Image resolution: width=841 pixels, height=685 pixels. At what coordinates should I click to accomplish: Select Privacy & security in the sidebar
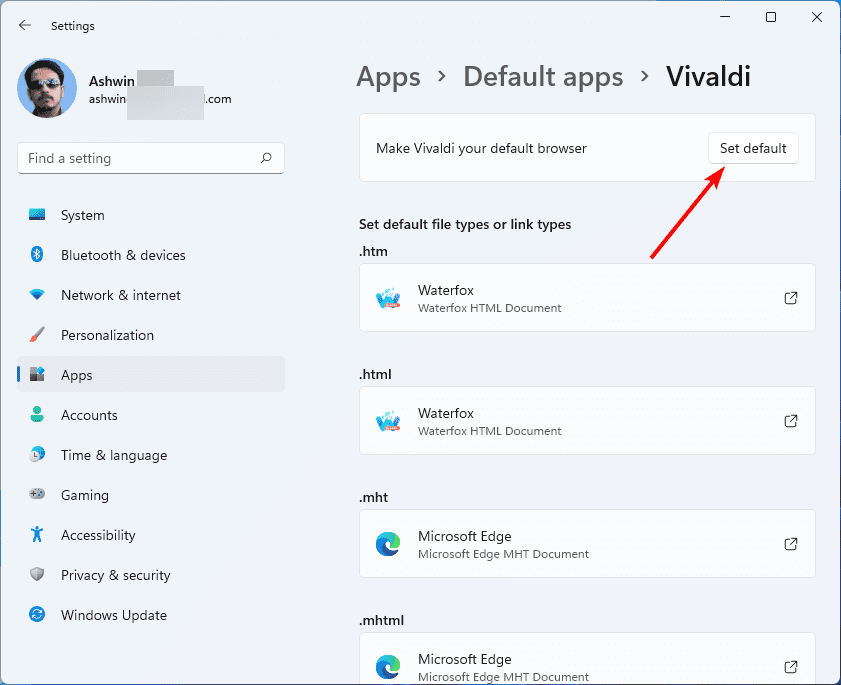(116, 575)
